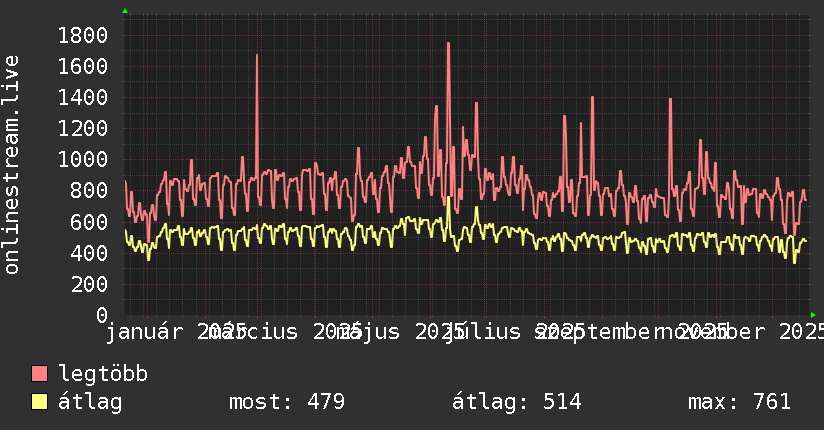Select the legtöbb legend label
Screen dimensions: 824x430
tap(103, 374)
